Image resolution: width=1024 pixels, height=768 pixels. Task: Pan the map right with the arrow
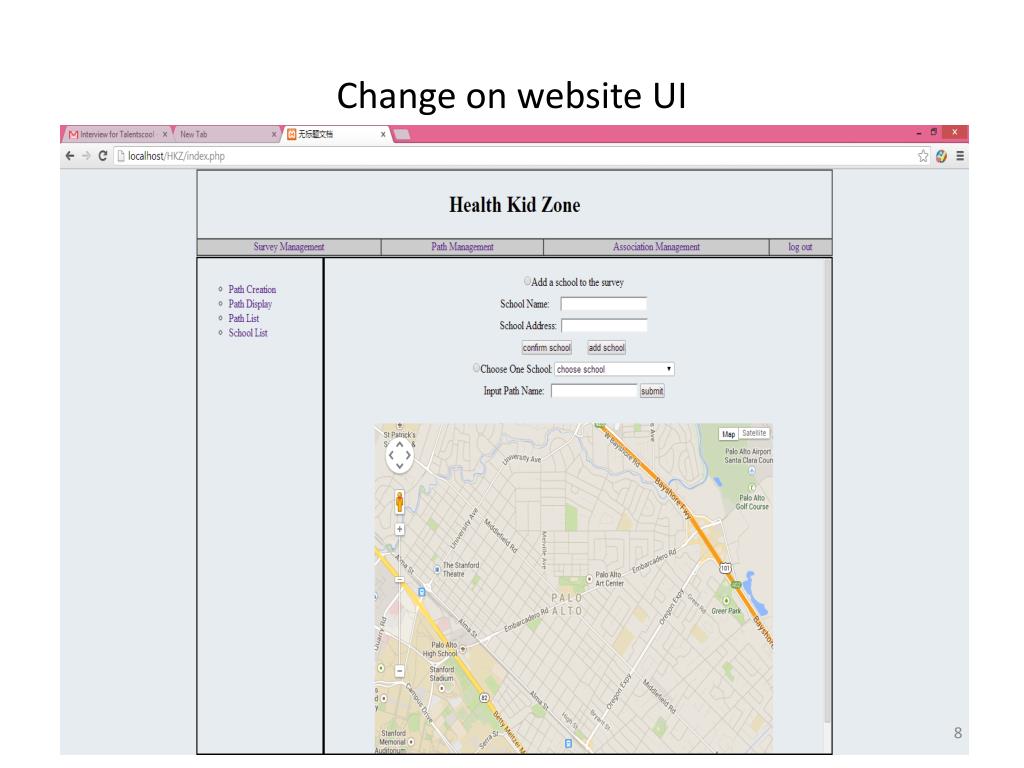pyautogui.click(x=408, y=455)
